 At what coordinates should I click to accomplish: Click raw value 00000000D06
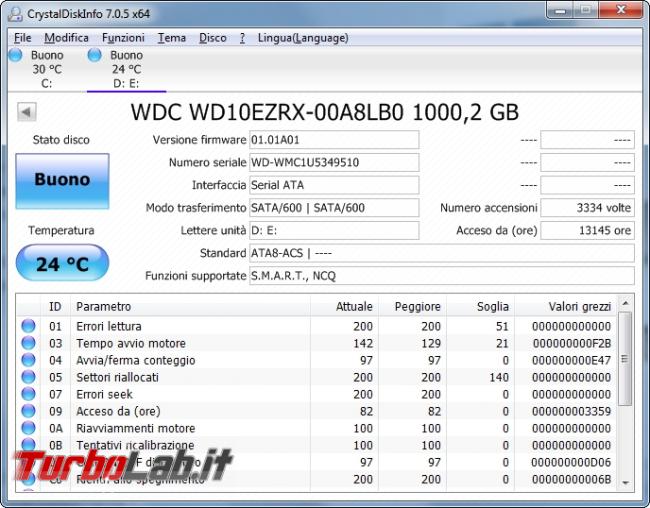click(x=572, y=462)
